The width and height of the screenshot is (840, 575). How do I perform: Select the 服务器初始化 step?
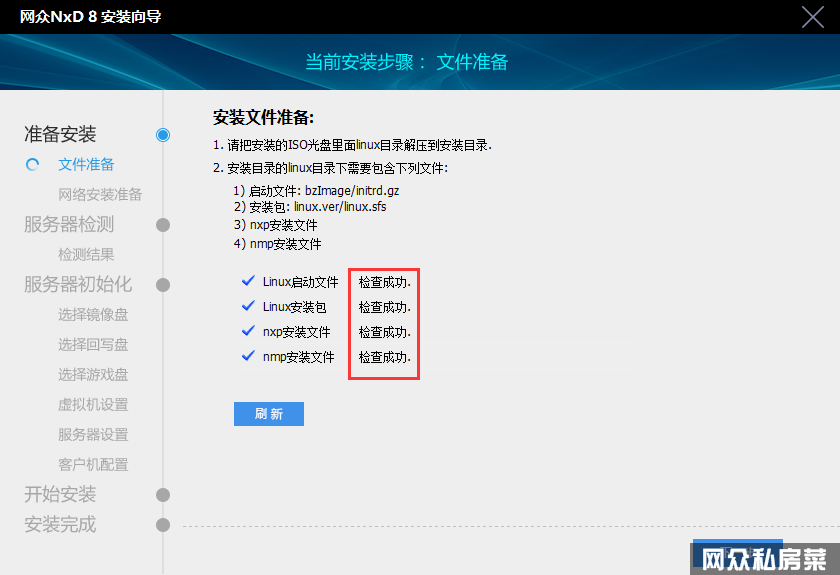[x=78, y=284]
